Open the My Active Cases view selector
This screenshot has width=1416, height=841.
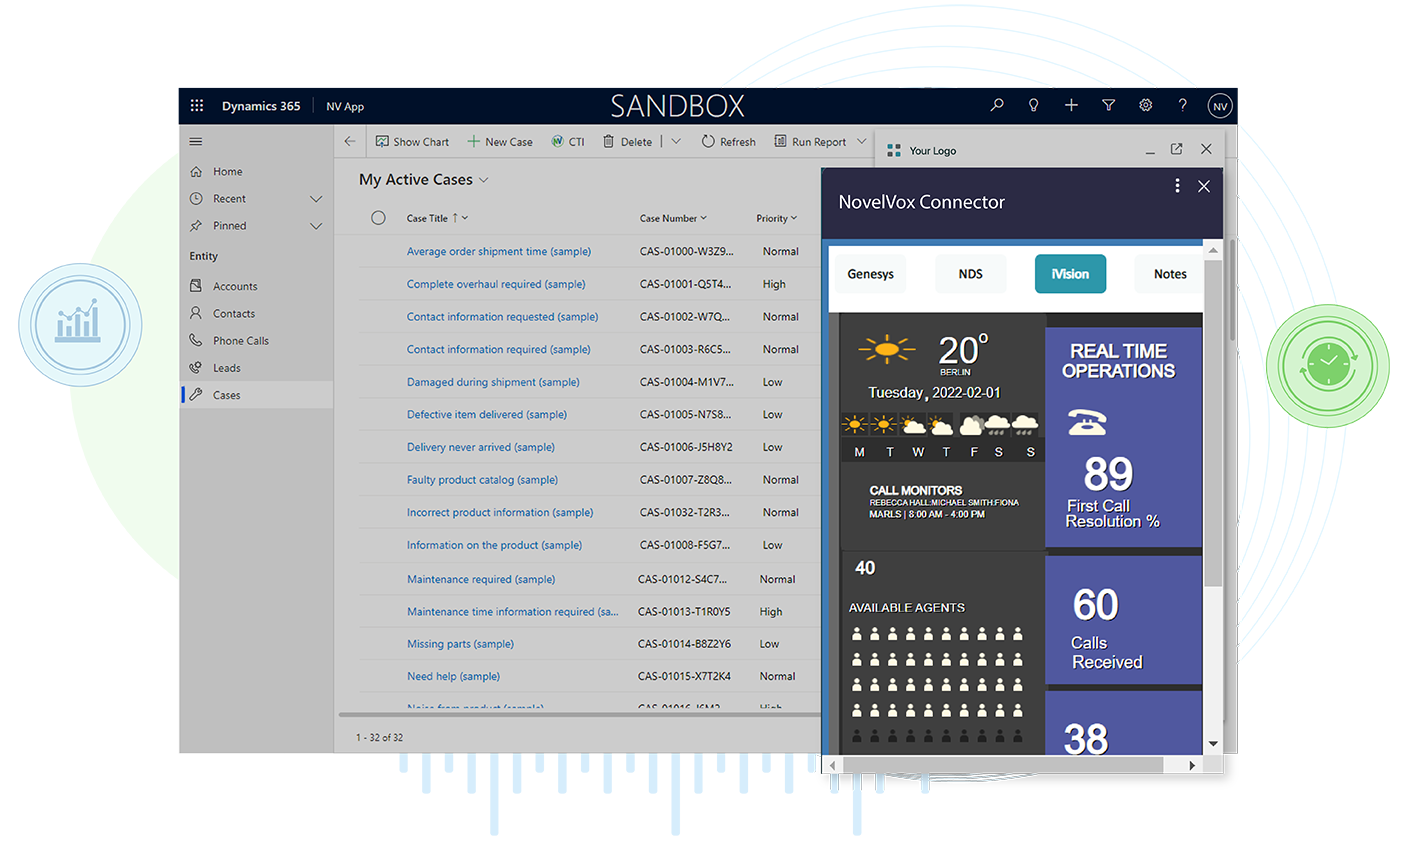pyautogui.click(x=424, y=180)
